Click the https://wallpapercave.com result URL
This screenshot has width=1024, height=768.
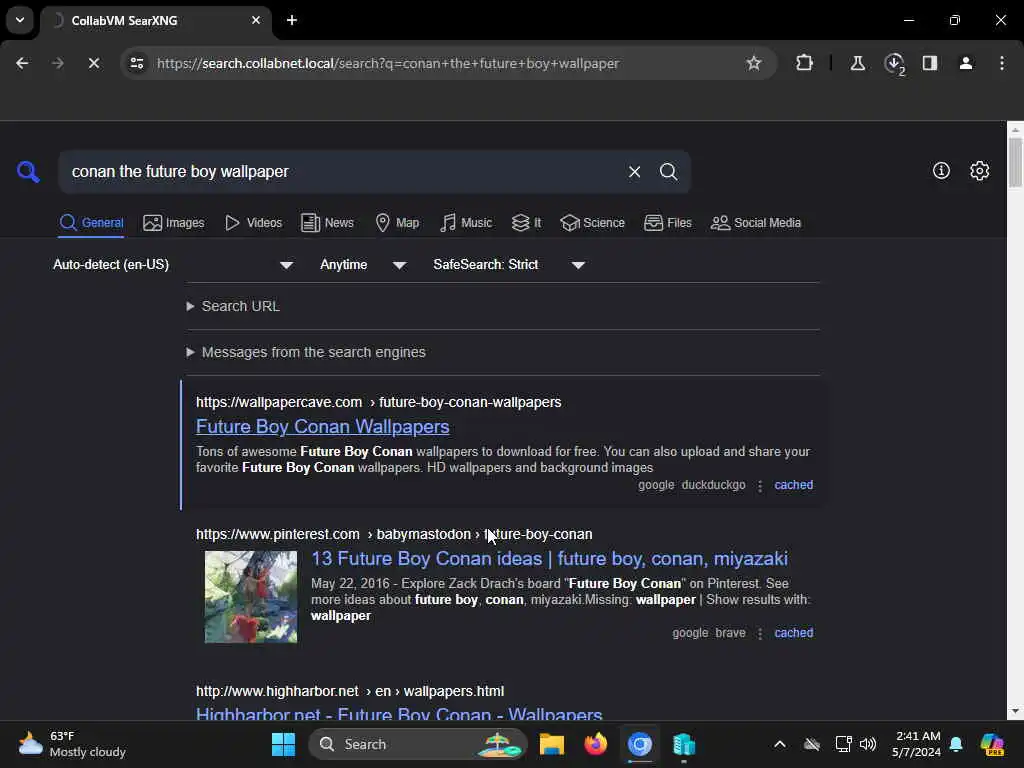pos(279,402)
